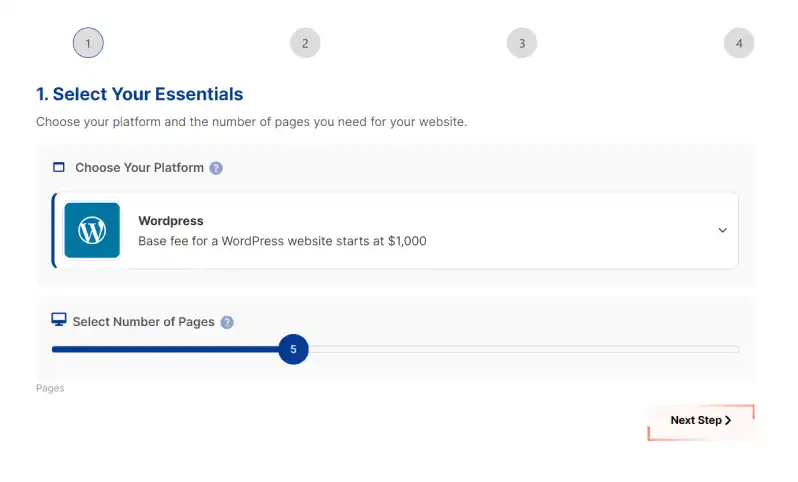Click the monitor icon before Select Number of Pages
Image resolution: width=798 pixels, height=482 pixels.
(59, 320)
